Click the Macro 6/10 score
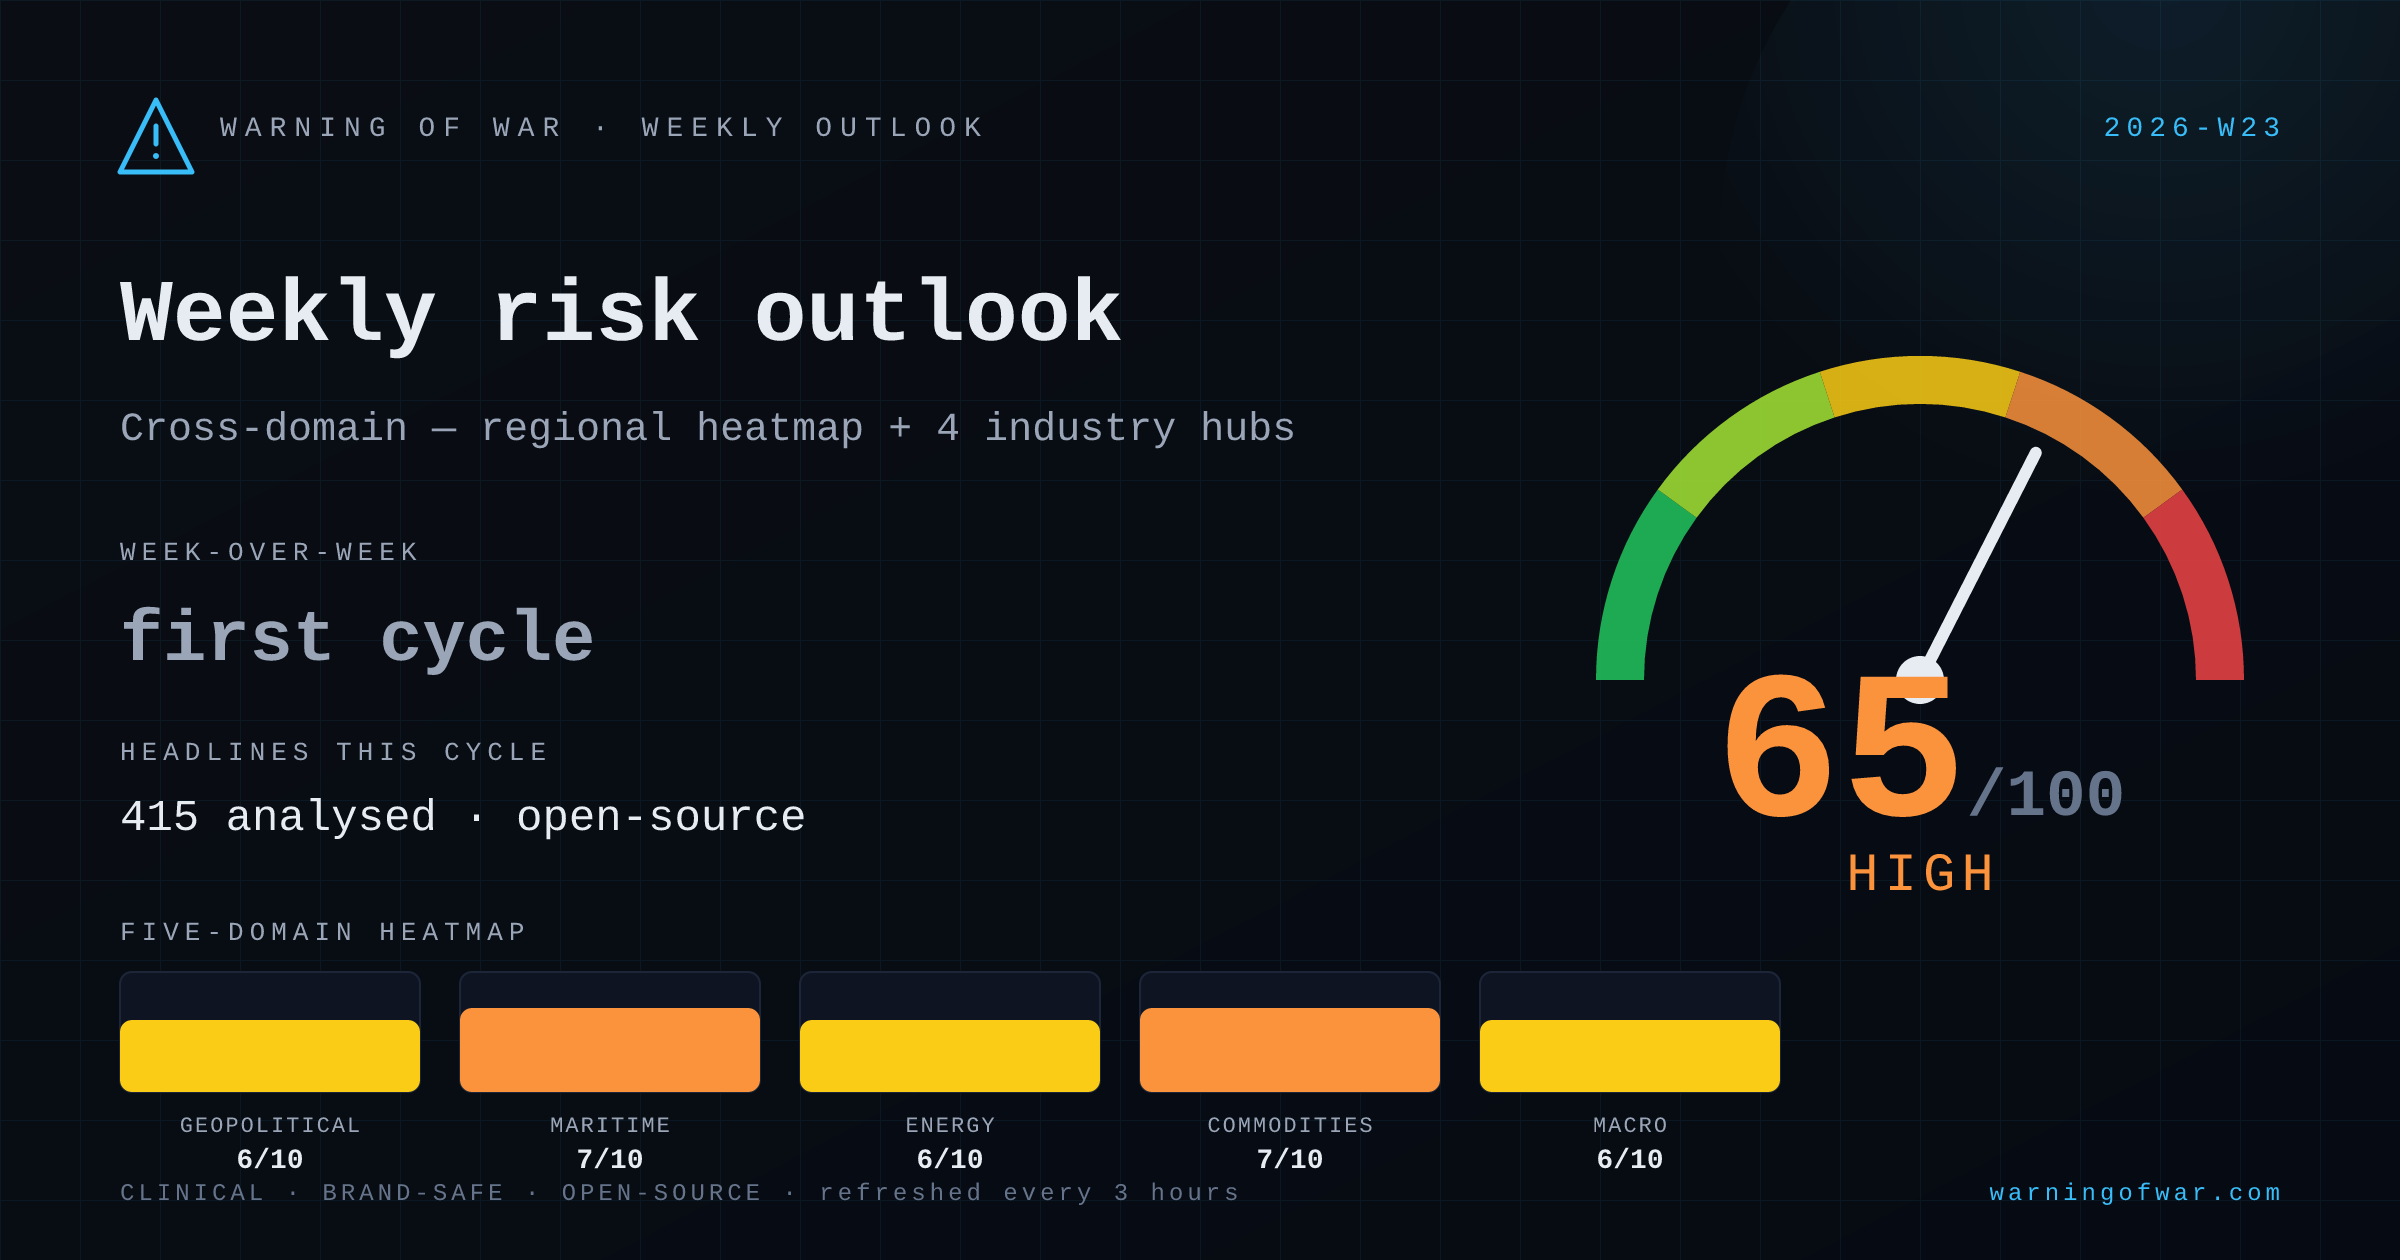2400x1260 pixels. 1630,1159
